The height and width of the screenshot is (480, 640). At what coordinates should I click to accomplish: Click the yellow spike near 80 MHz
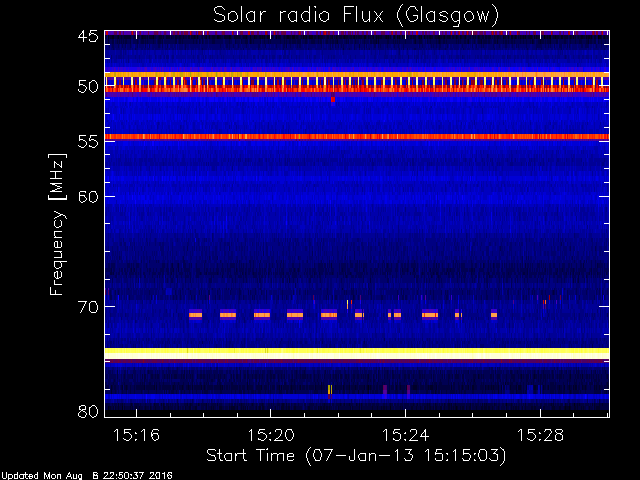330,389
